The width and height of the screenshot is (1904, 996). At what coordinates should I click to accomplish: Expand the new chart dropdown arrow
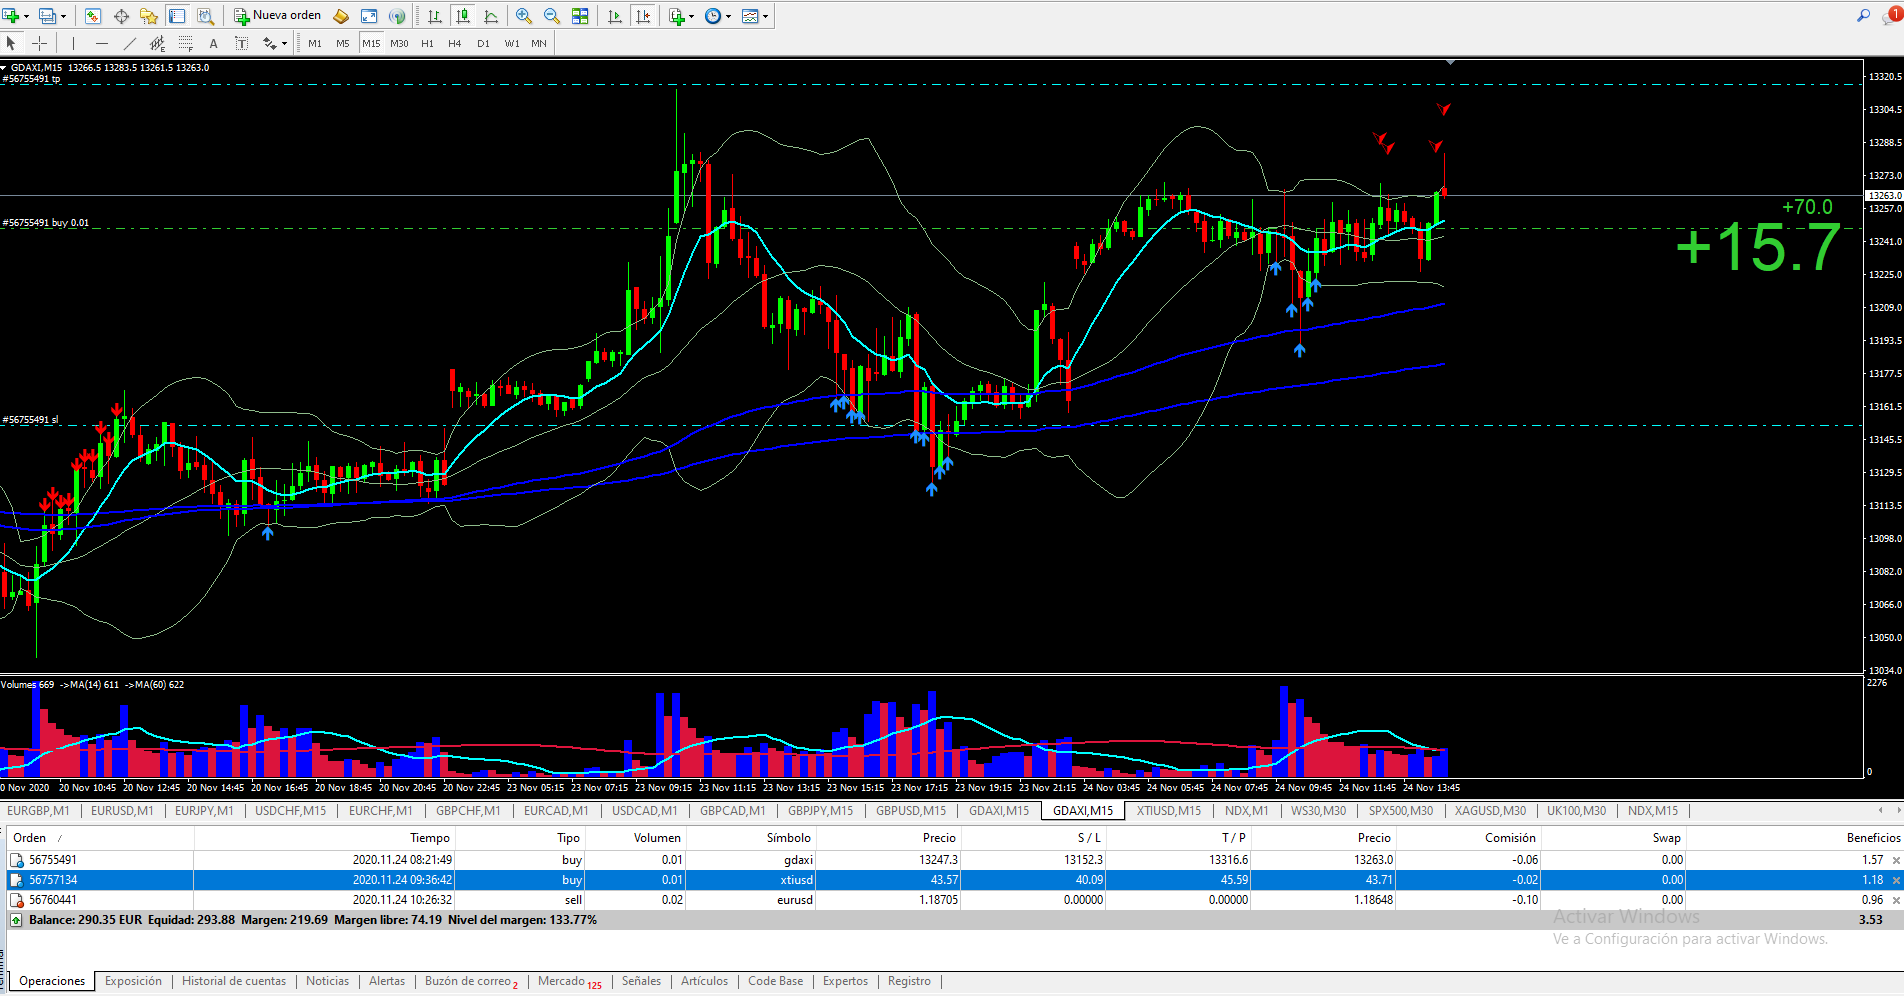(x=26, y=16)
